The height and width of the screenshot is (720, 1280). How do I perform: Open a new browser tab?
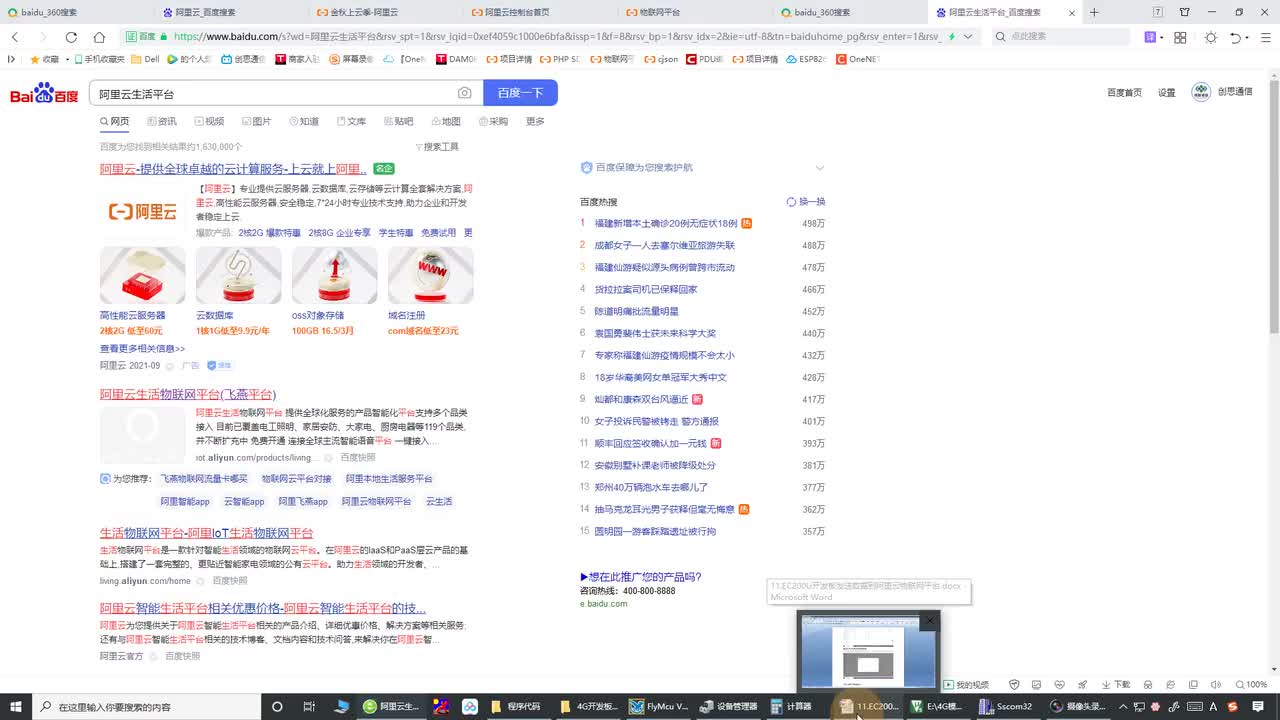pyautogui.click(x=1094, y=12)
